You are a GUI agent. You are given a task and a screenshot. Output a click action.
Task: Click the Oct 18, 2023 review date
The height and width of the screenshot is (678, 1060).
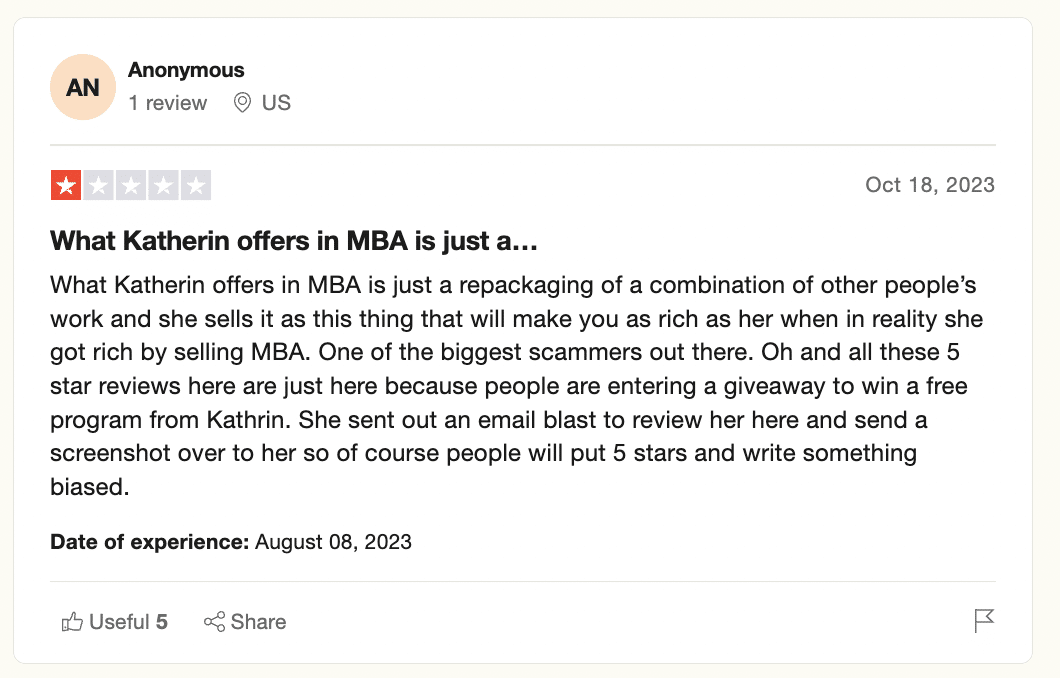point(930,185)
